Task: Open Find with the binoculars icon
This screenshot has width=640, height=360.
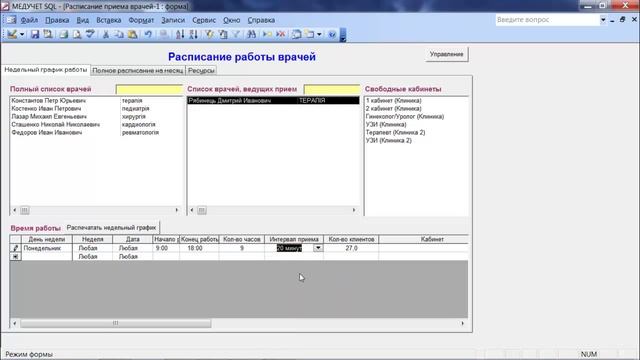Action: (x=251, y=34)
